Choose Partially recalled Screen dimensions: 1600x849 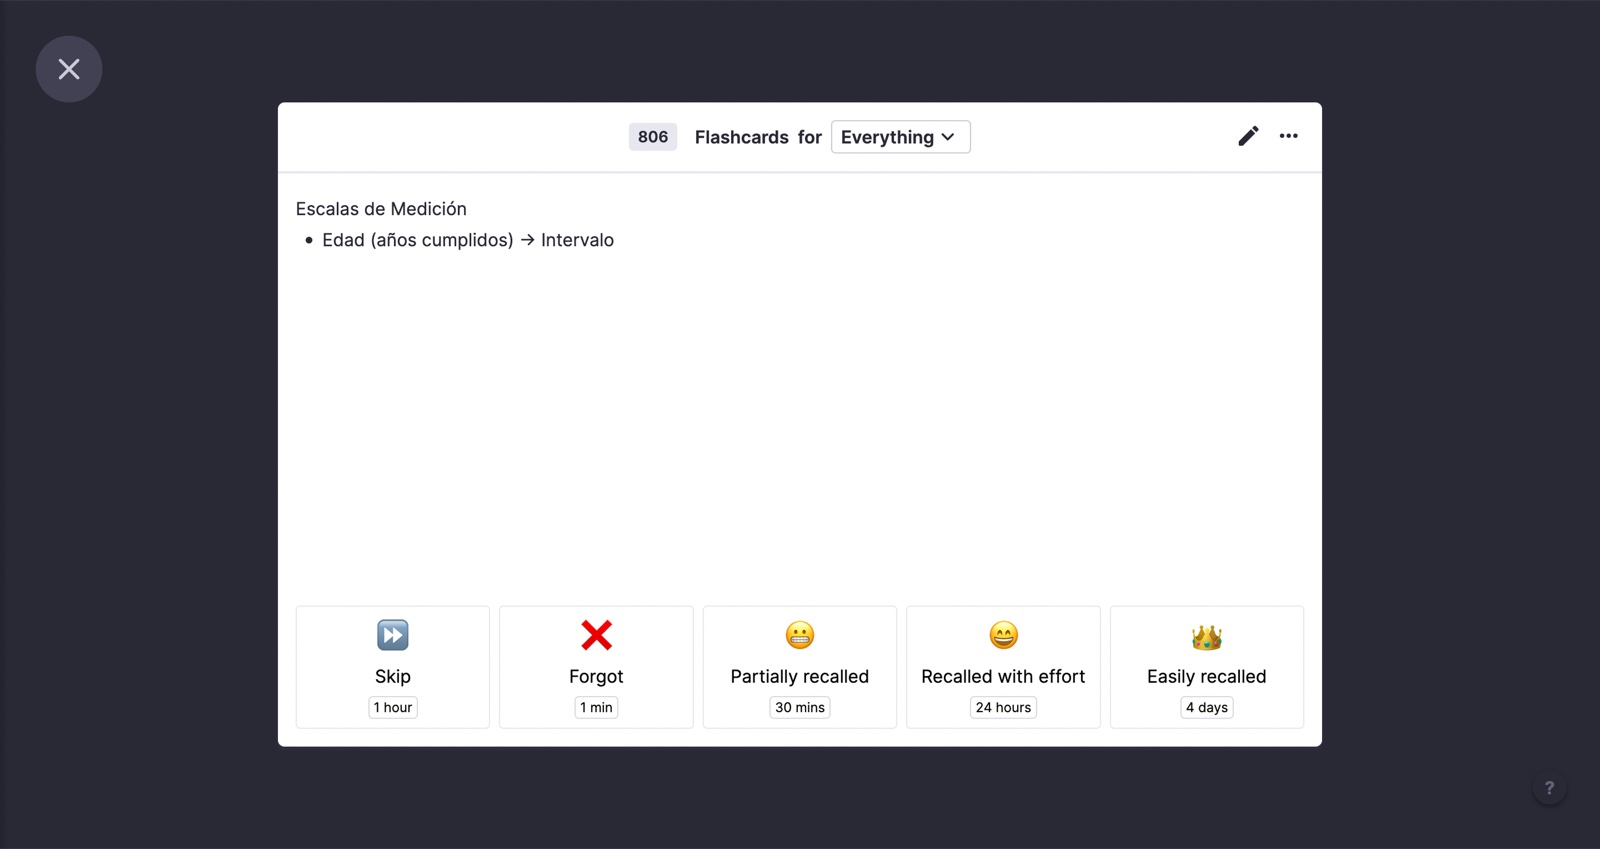click(800, 667)
